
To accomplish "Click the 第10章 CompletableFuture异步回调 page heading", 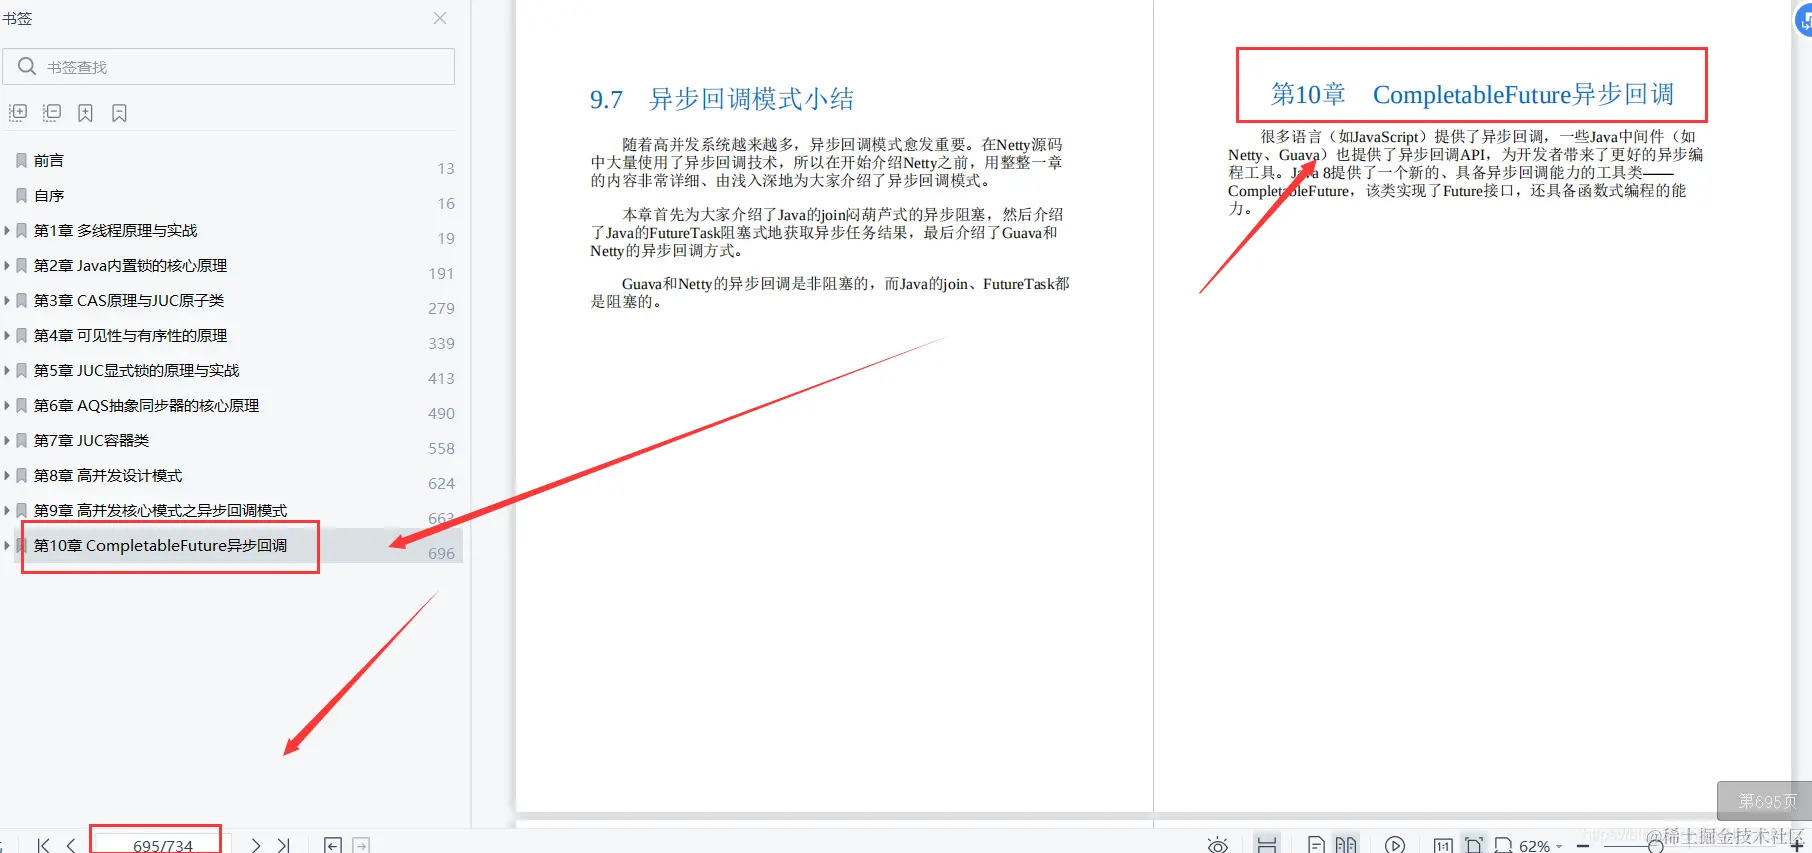I will pyautogui.click(x=1472, y=94).
